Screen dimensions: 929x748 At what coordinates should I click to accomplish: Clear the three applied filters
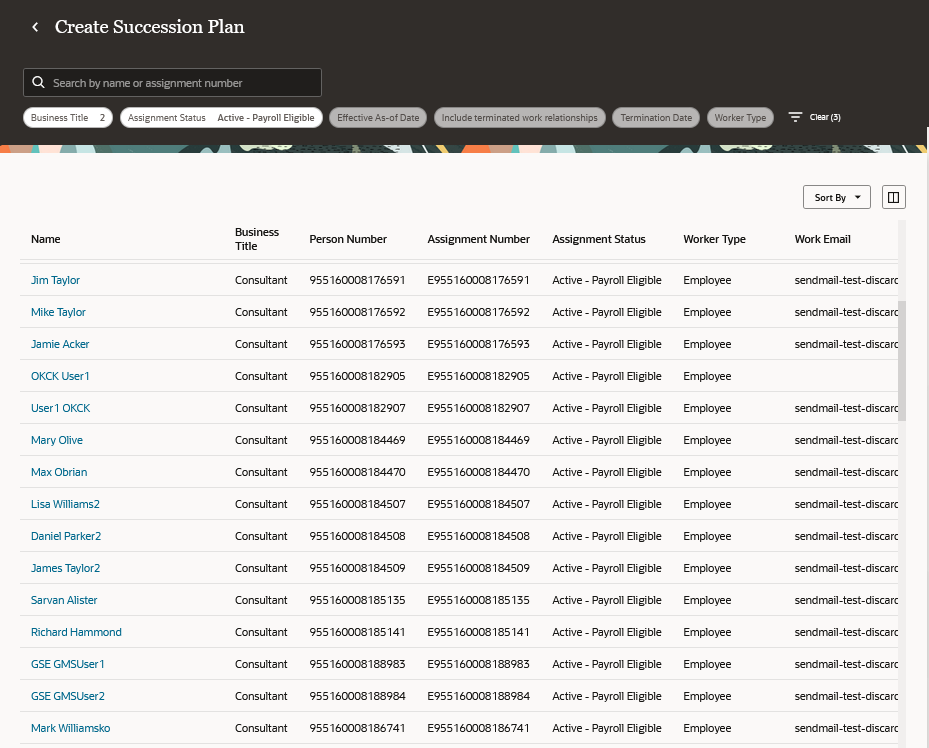pyautogui.click(x=825, y=117)
